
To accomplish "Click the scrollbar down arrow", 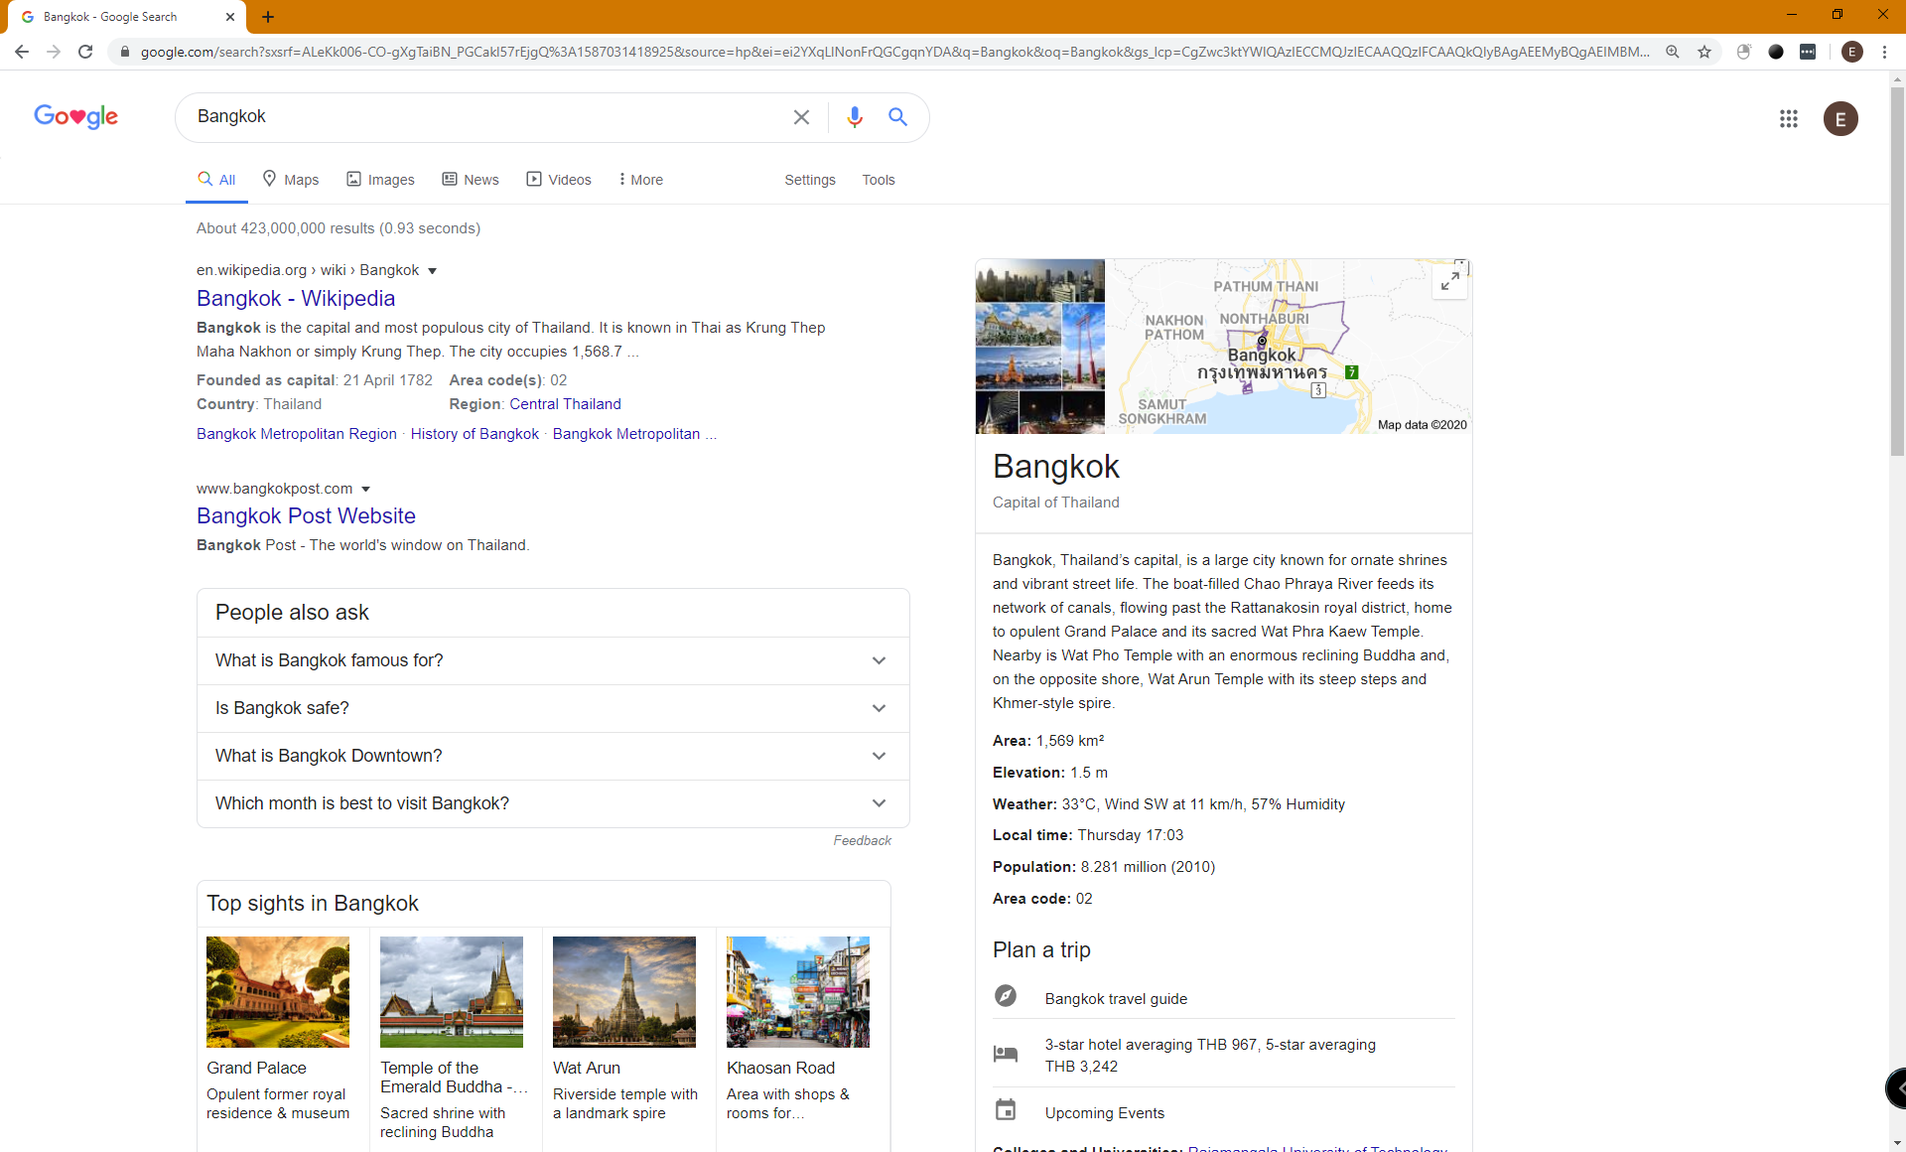I will point(1897,1143).
